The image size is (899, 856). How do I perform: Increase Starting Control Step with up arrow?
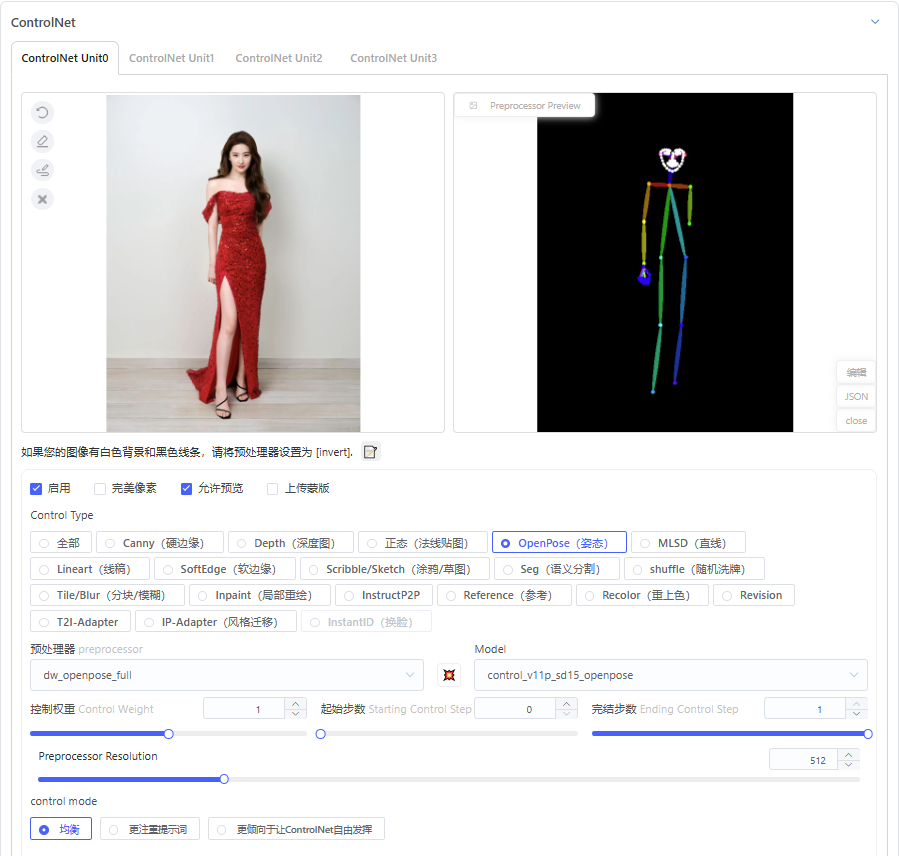tap(566, 703)
